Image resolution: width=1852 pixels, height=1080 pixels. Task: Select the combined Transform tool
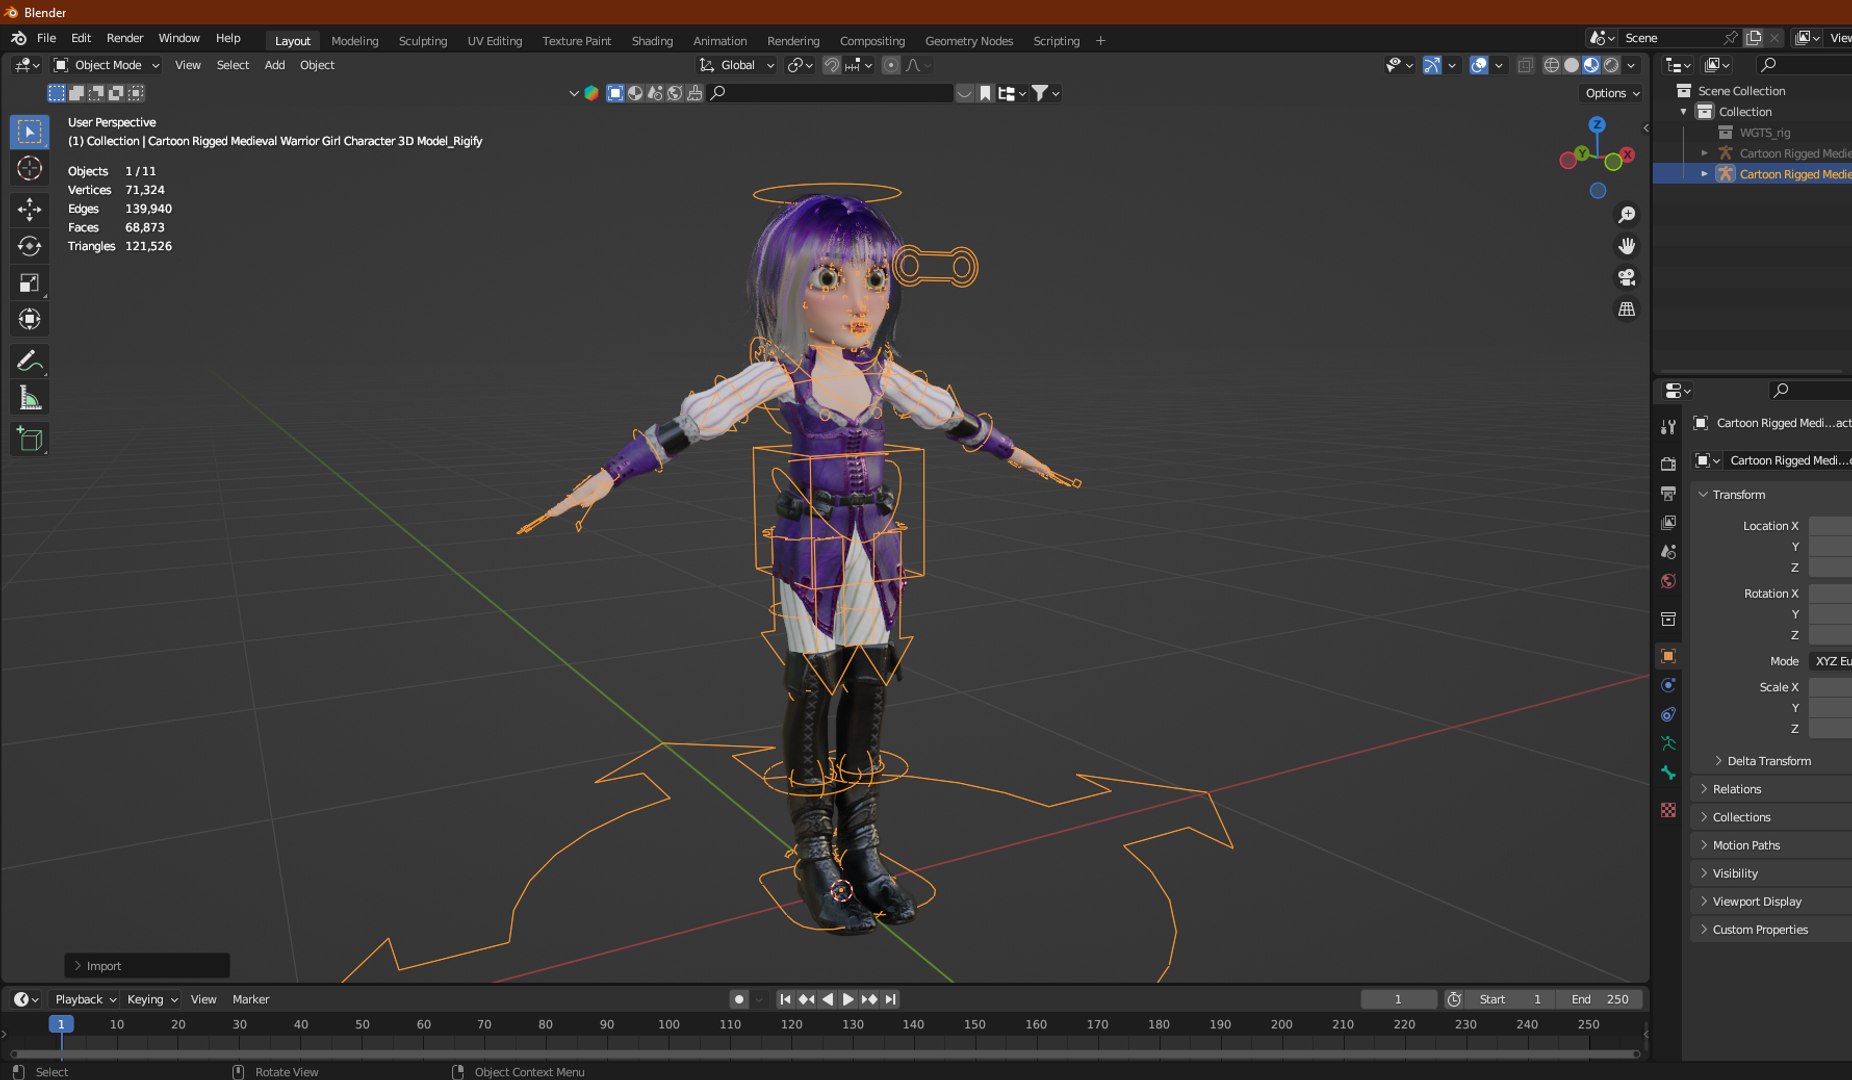pos(29,320)
